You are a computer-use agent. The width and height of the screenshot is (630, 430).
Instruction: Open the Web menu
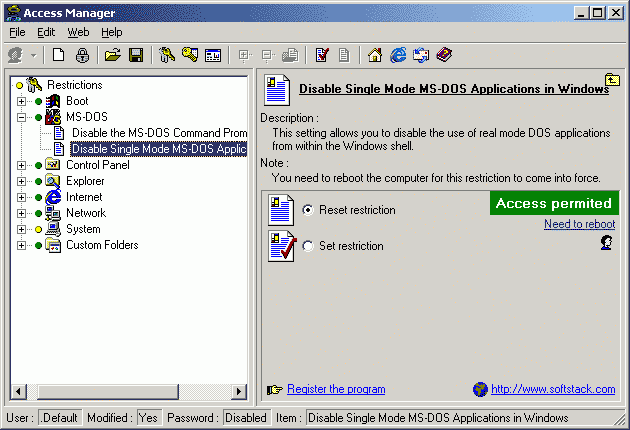tap(78, 32)
